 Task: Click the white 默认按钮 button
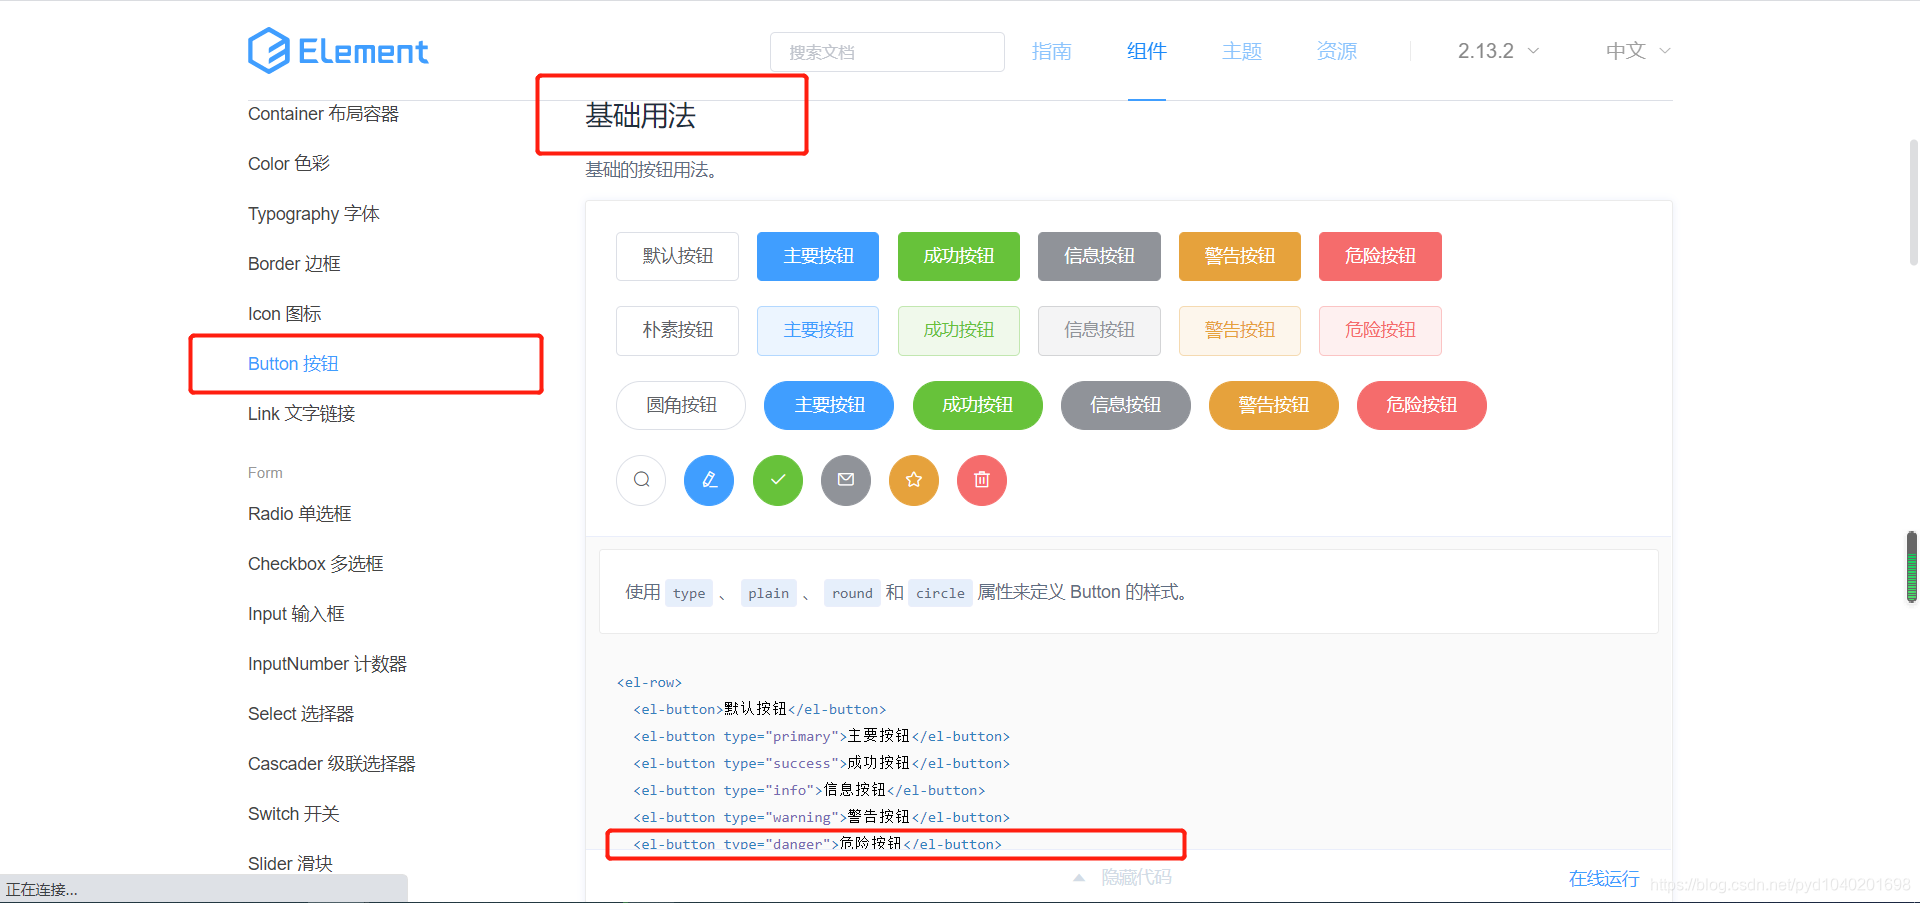677,256
